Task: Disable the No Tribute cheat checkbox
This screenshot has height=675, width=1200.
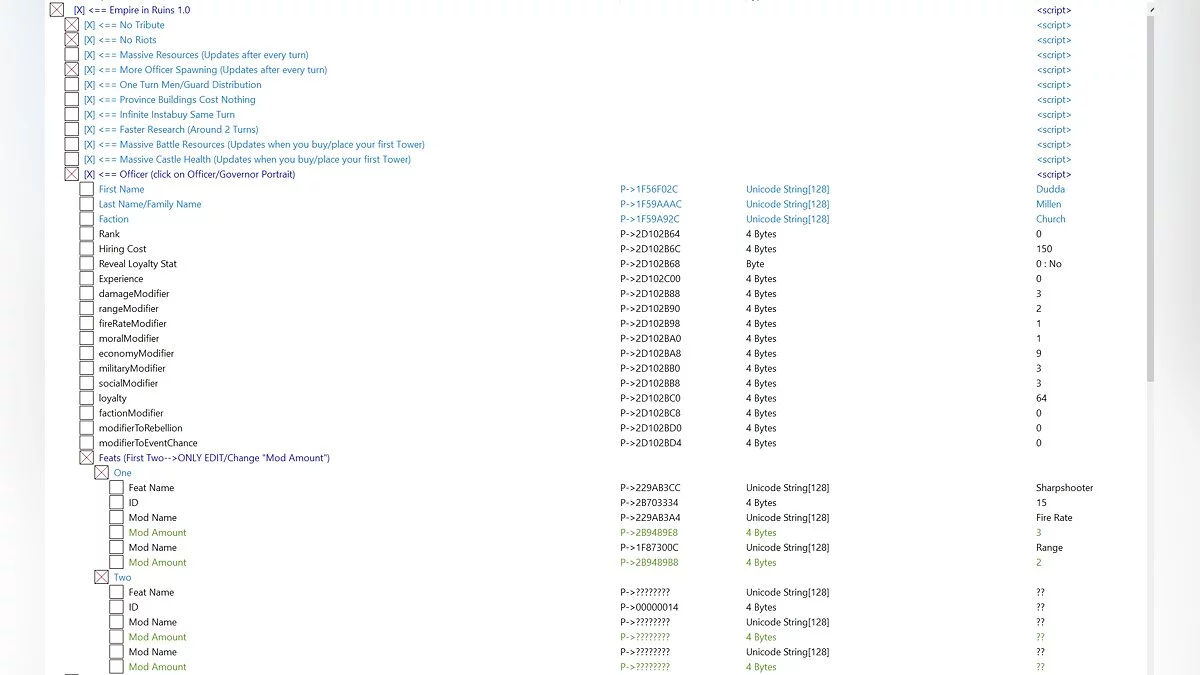Action: 72,25
